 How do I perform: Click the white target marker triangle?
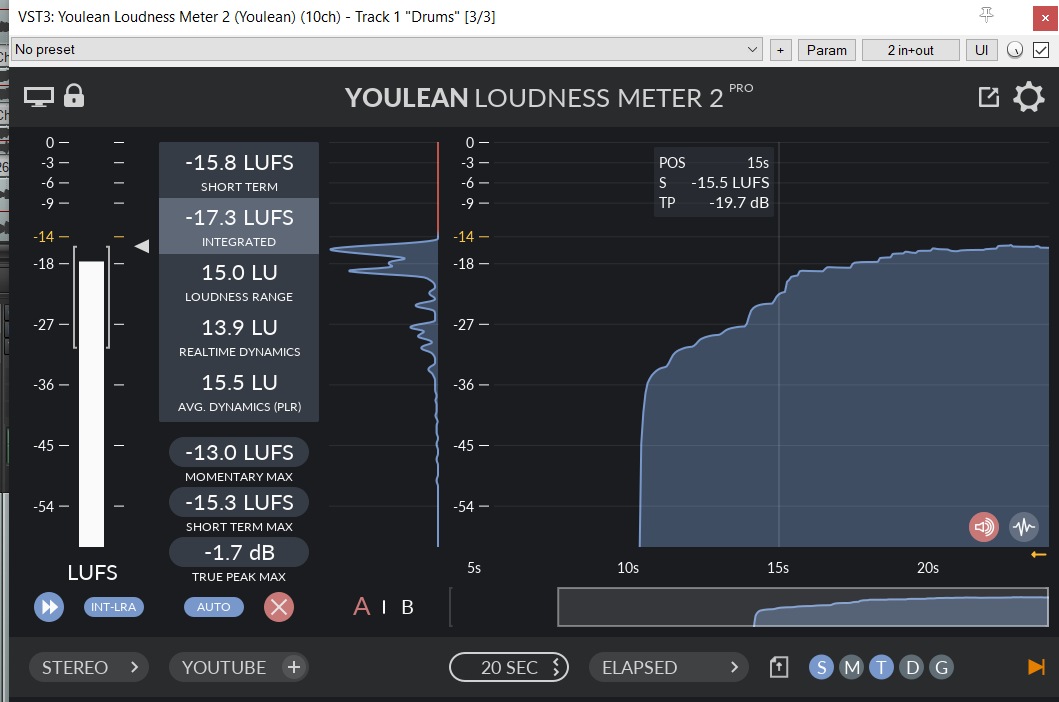point(142,246)
